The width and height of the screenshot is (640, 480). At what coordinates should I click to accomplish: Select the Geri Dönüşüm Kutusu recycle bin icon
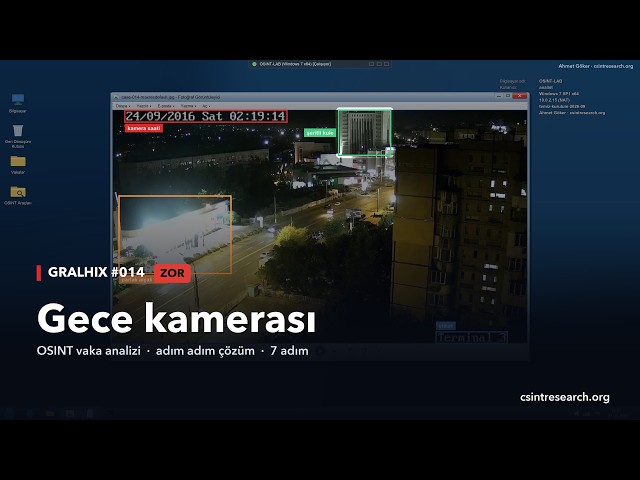click(x=18, y=136)
